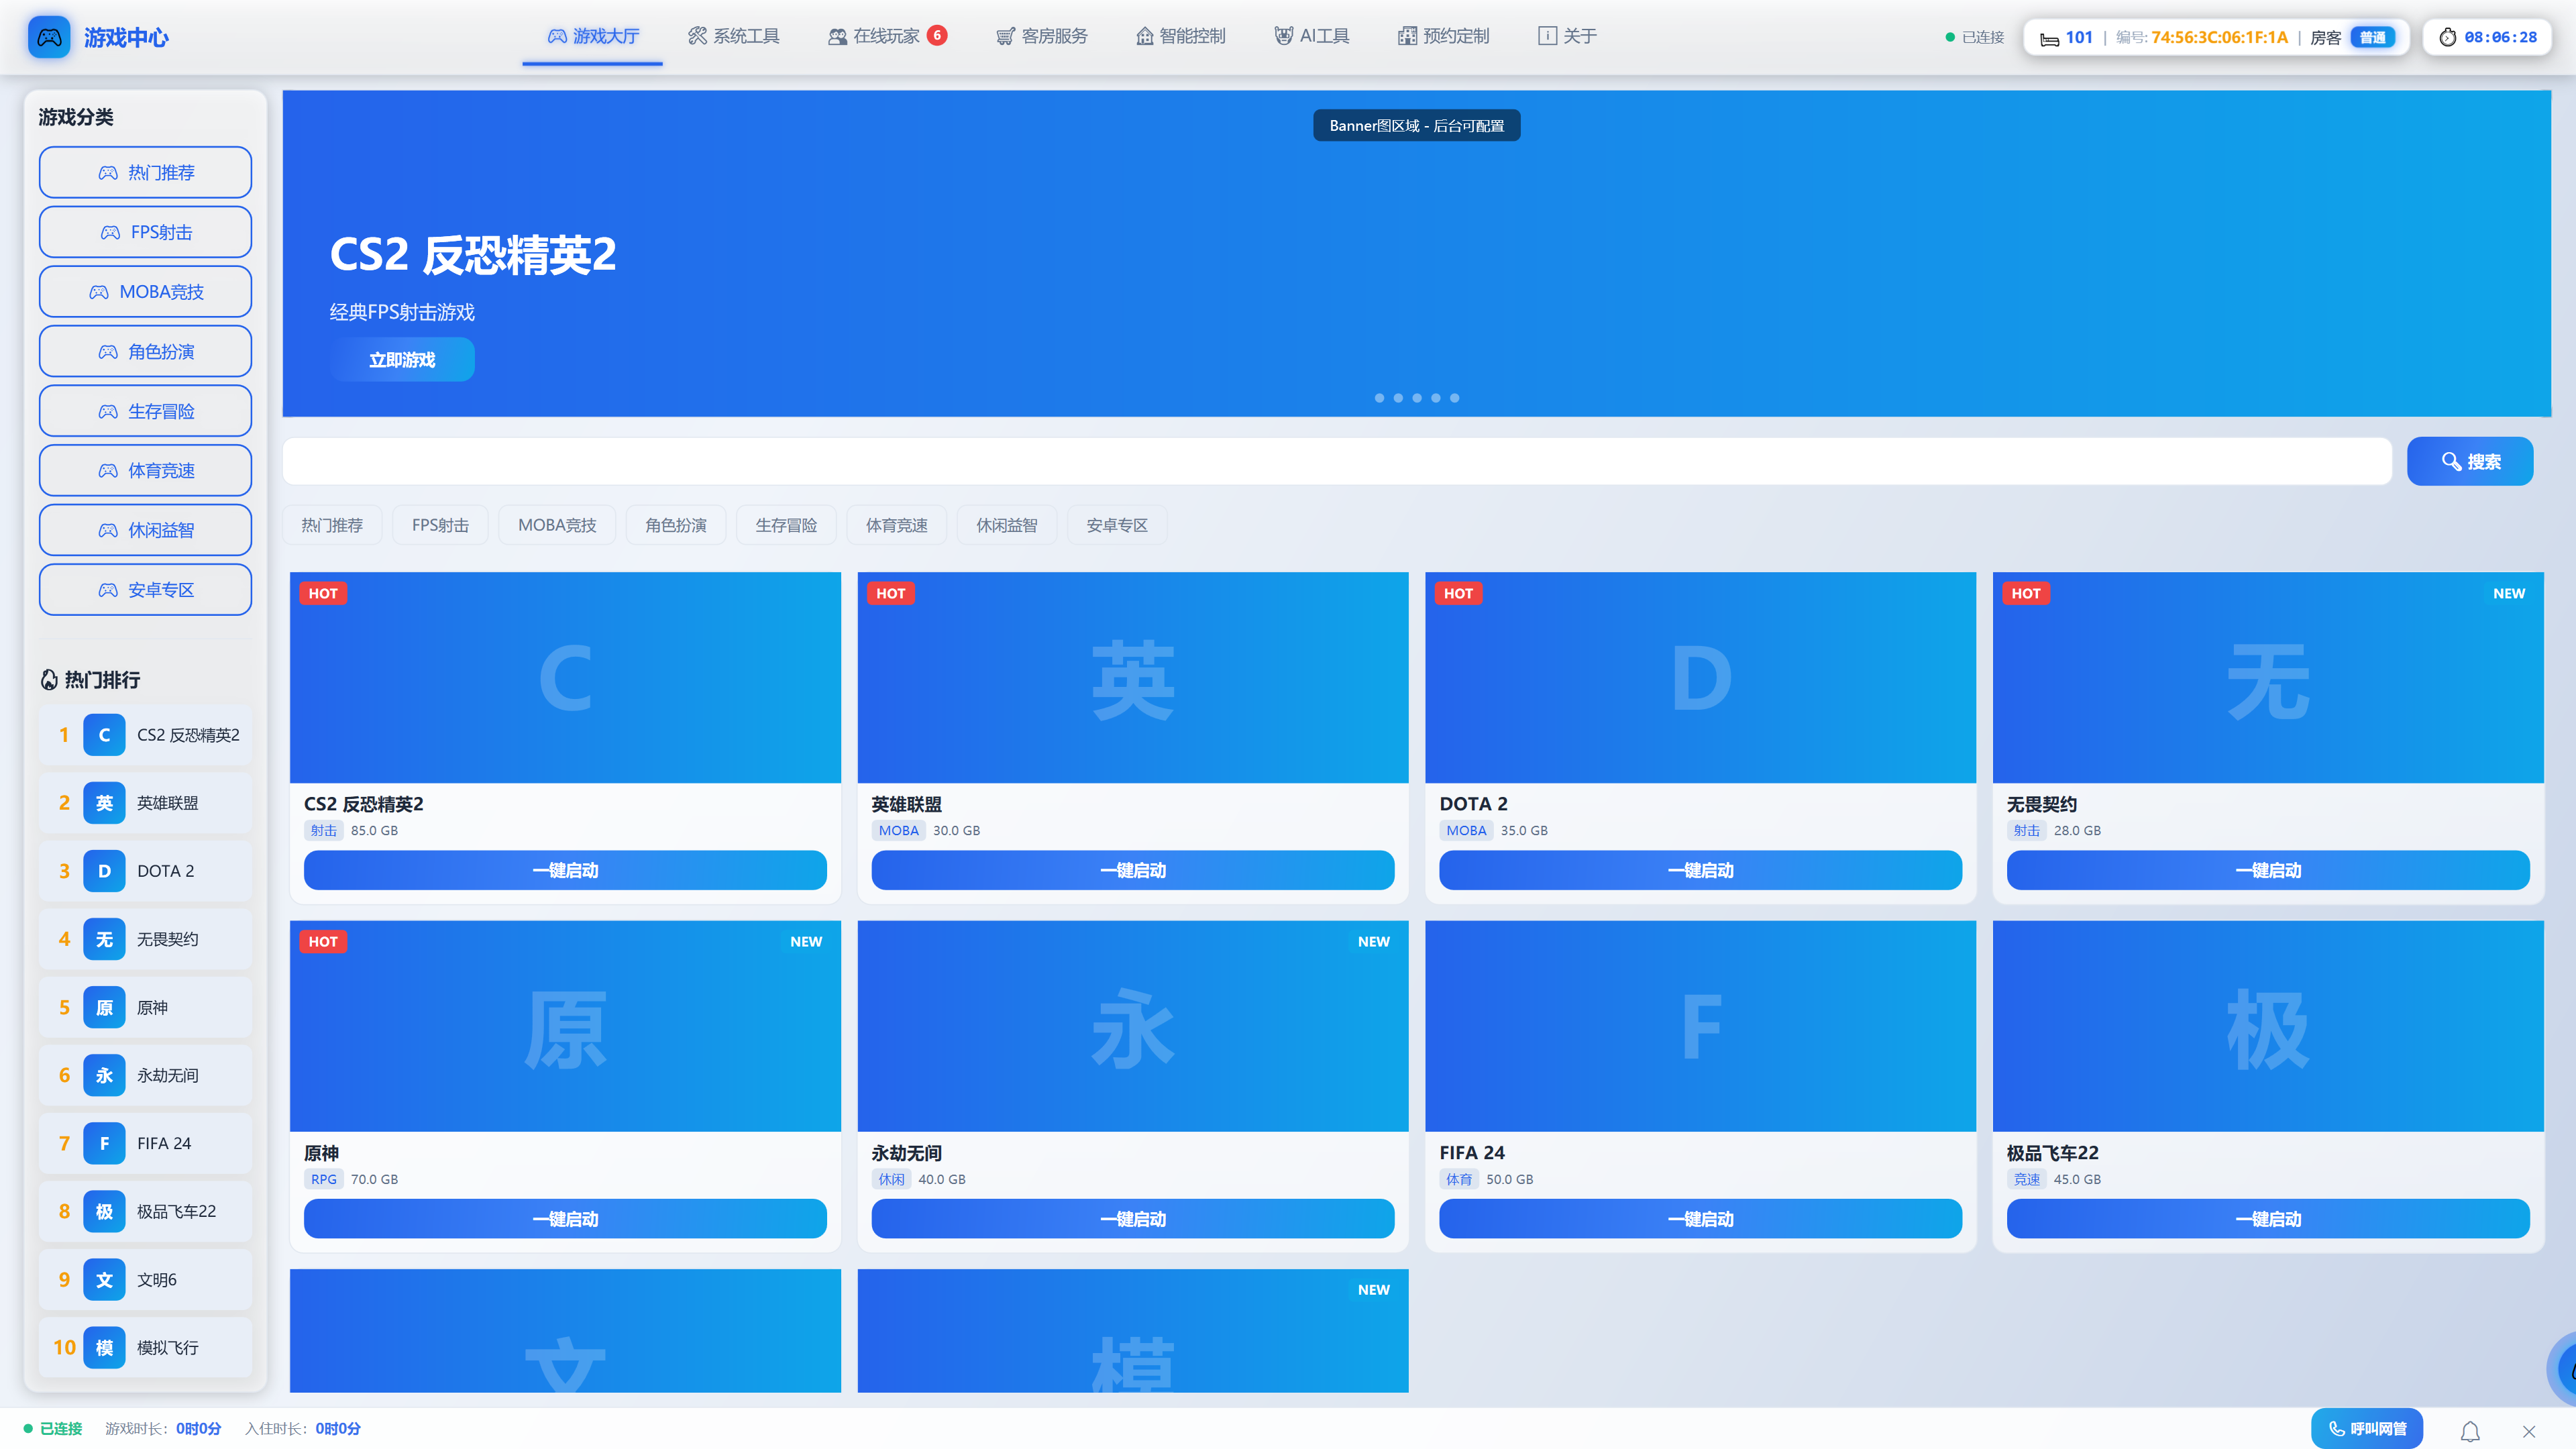
Task: Filter by 安卓专区 chip below search
Action: point(1117,525)
